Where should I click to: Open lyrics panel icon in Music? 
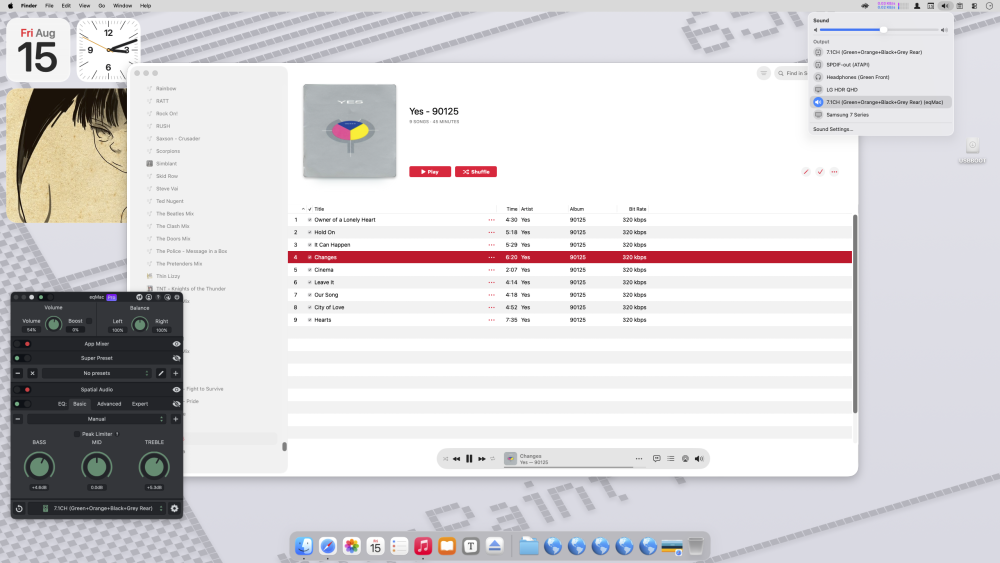pos(656,458)
